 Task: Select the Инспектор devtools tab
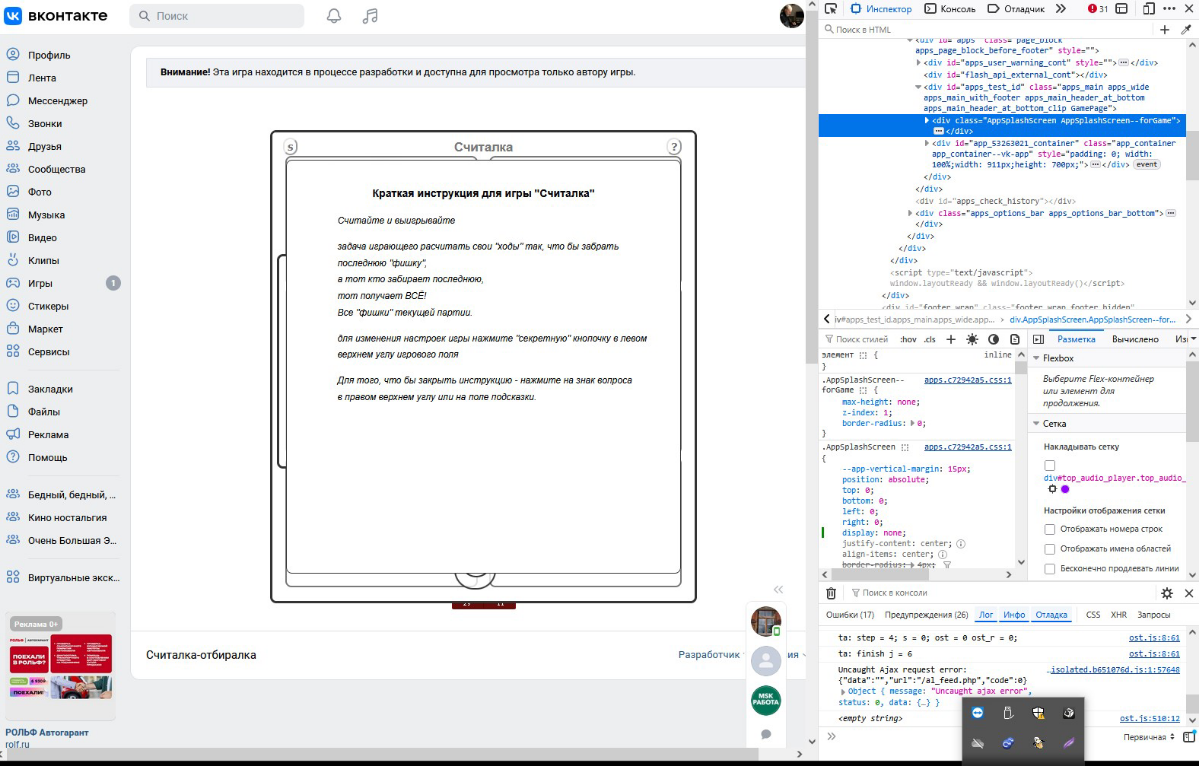(x=881, y=8)
